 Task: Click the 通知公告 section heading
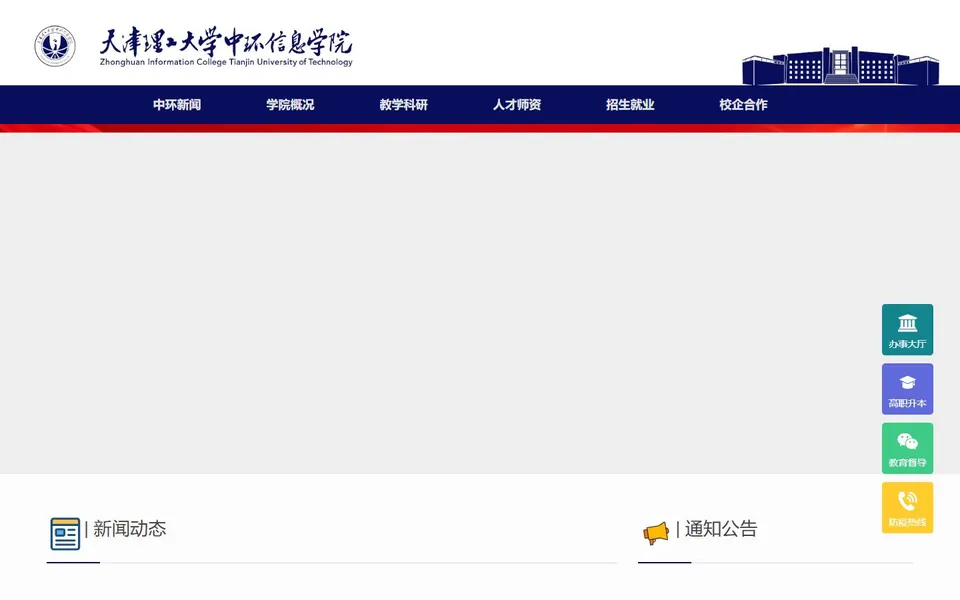pos(721,529)
